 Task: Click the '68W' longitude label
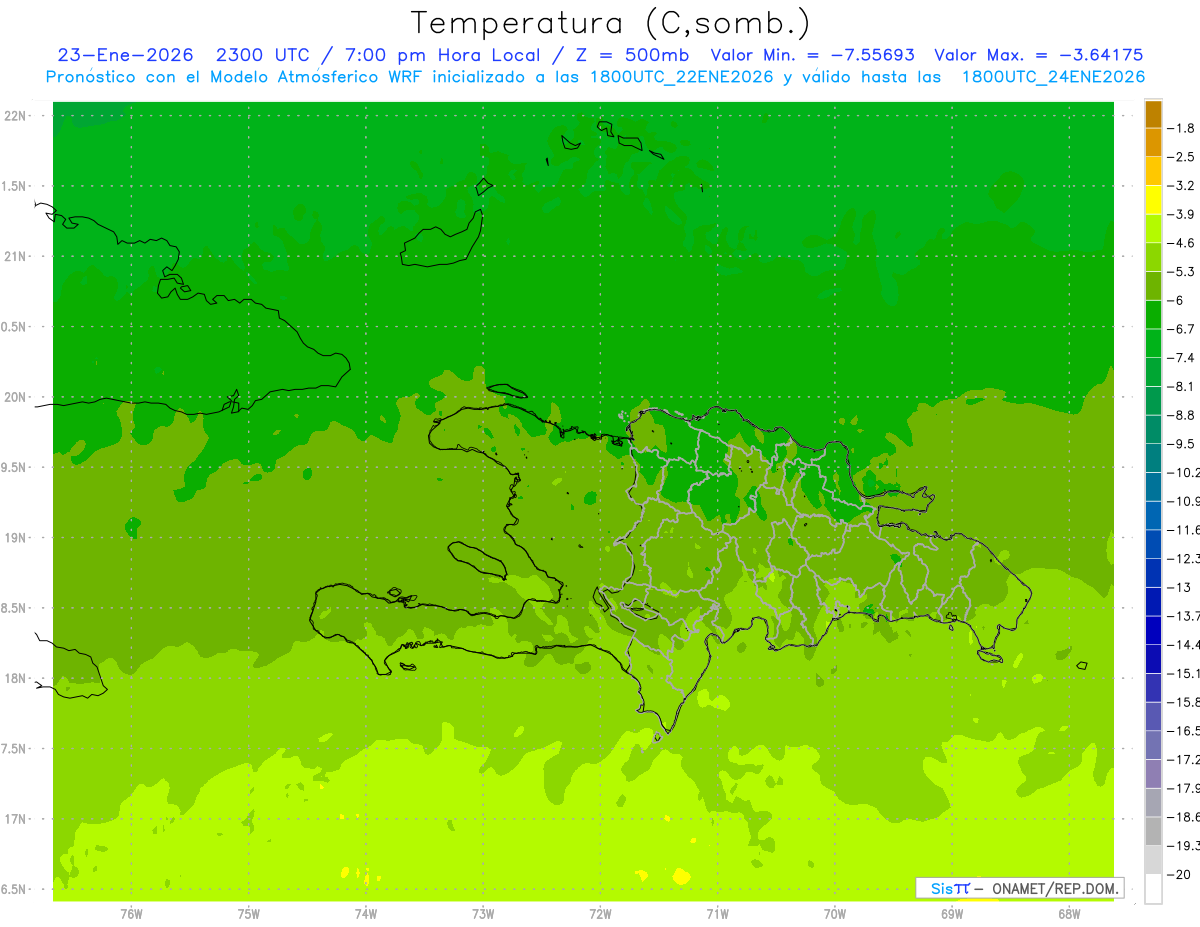1068,914
